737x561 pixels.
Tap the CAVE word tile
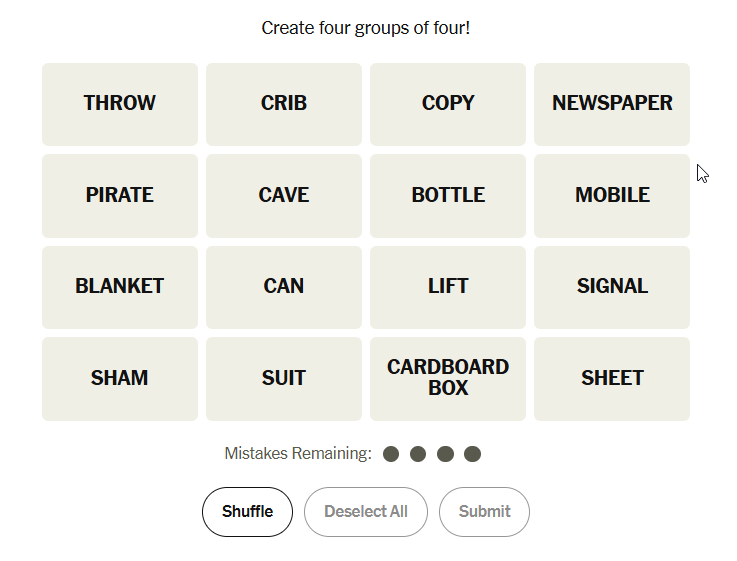click(x=284, y=196)
